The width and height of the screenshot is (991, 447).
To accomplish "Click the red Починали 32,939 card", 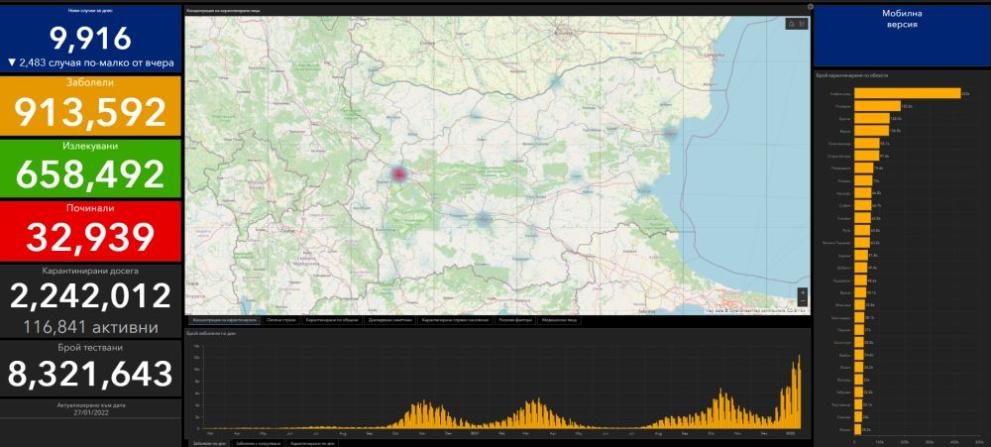I will 91,230.
